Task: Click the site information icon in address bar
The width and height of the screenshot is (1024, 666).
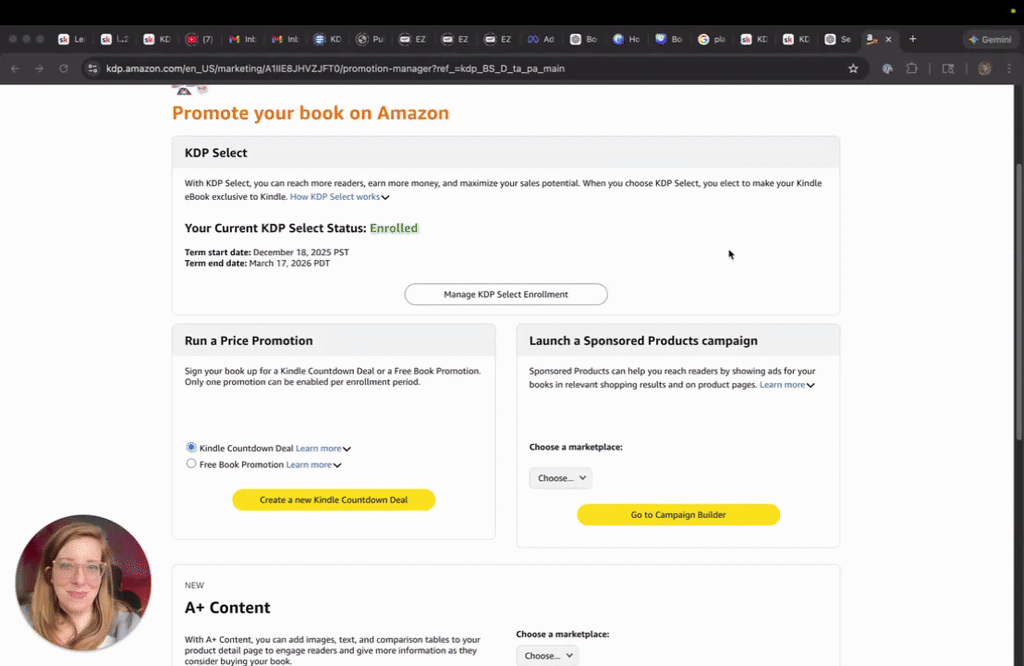Action: (x=92, y=69)
